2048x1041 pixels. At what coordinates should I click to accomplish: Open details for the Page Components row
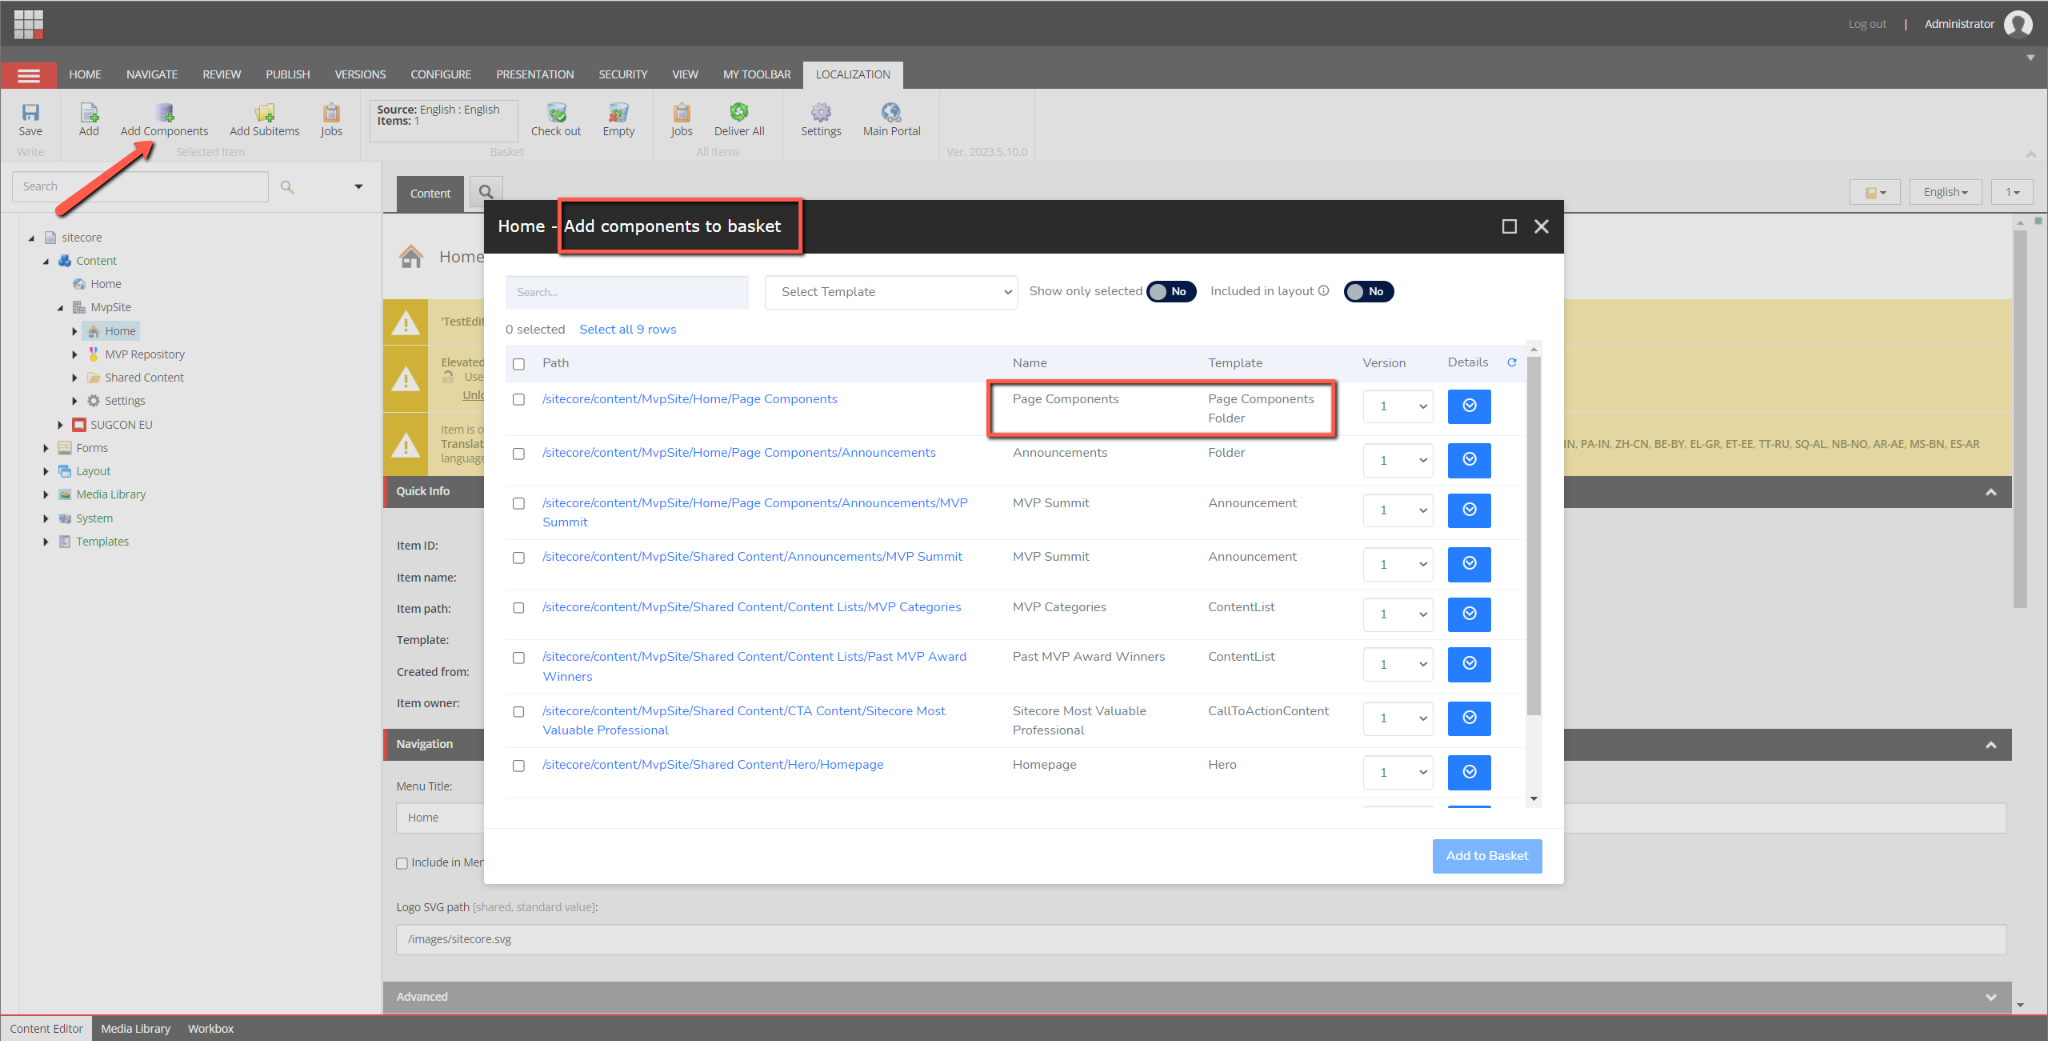click(1469, 406)
